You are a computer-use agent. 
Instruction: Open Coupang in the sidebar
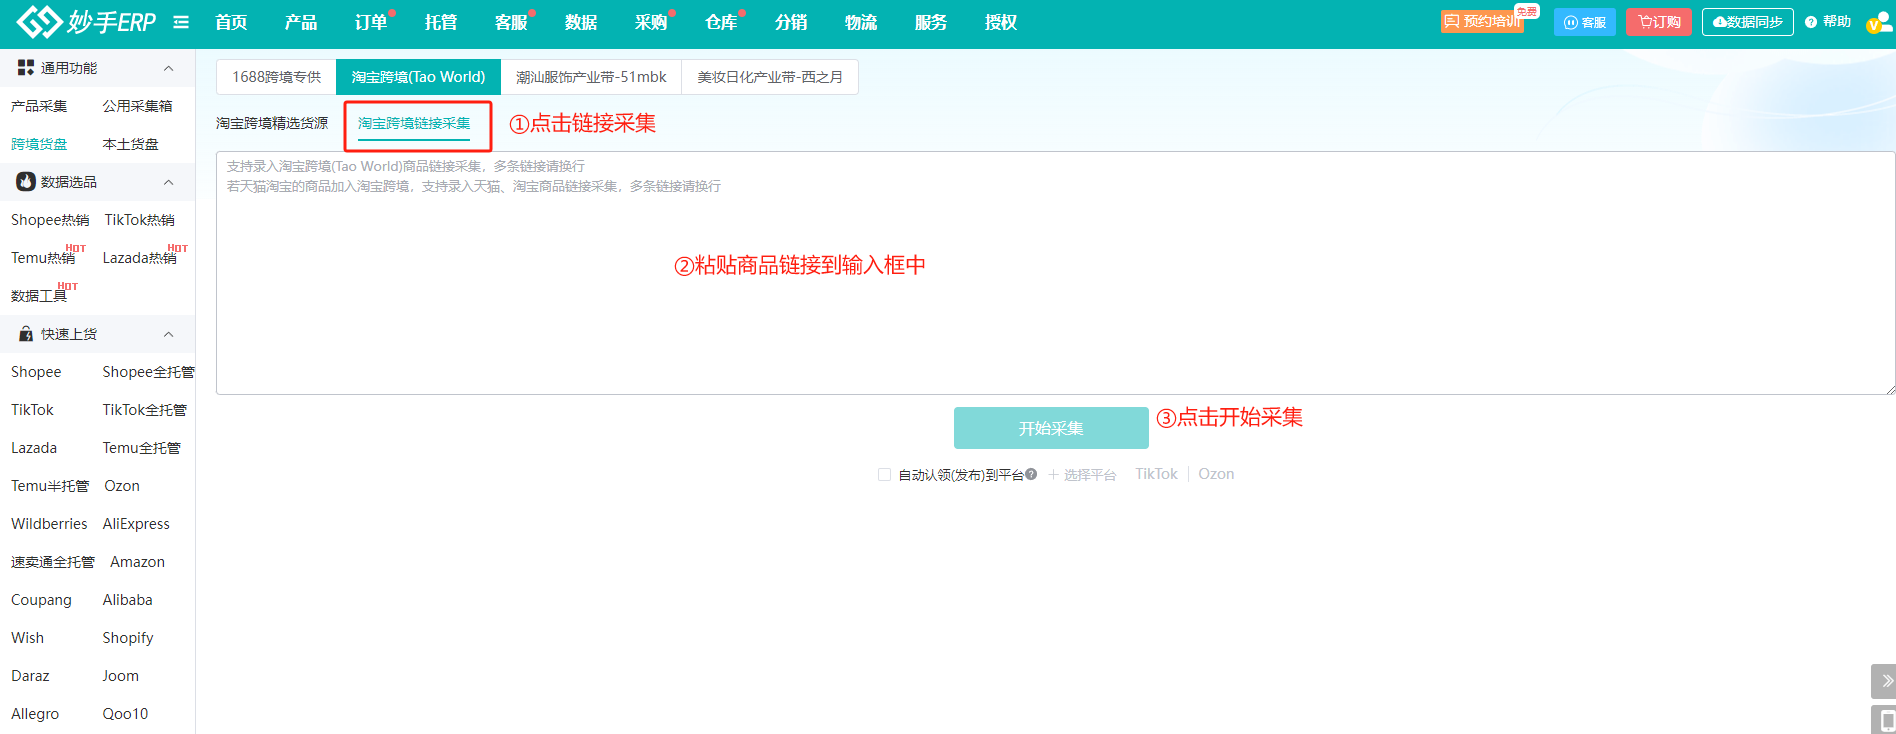tap(41, 600)
